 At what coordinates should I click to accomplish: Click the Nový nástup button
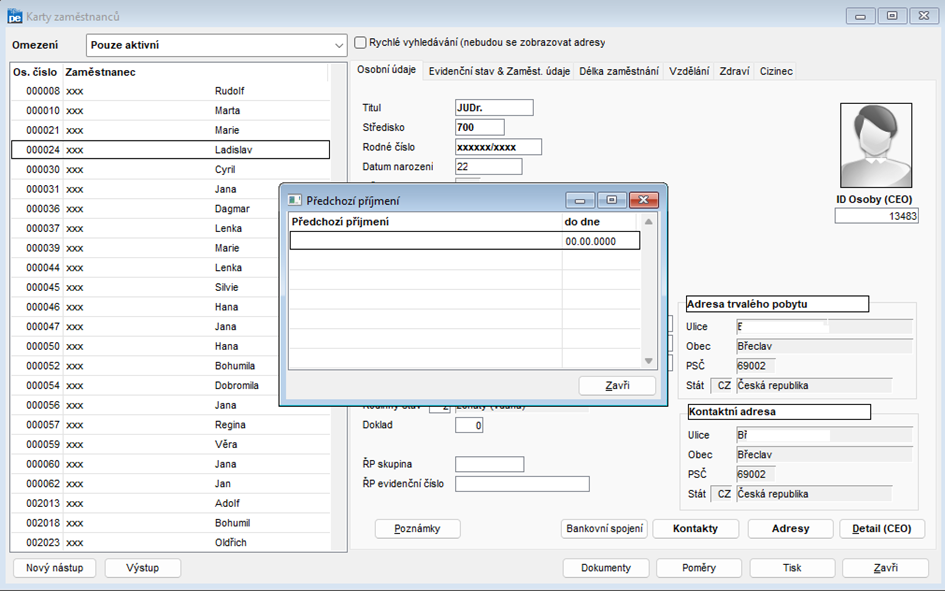[x=55, y=568]
